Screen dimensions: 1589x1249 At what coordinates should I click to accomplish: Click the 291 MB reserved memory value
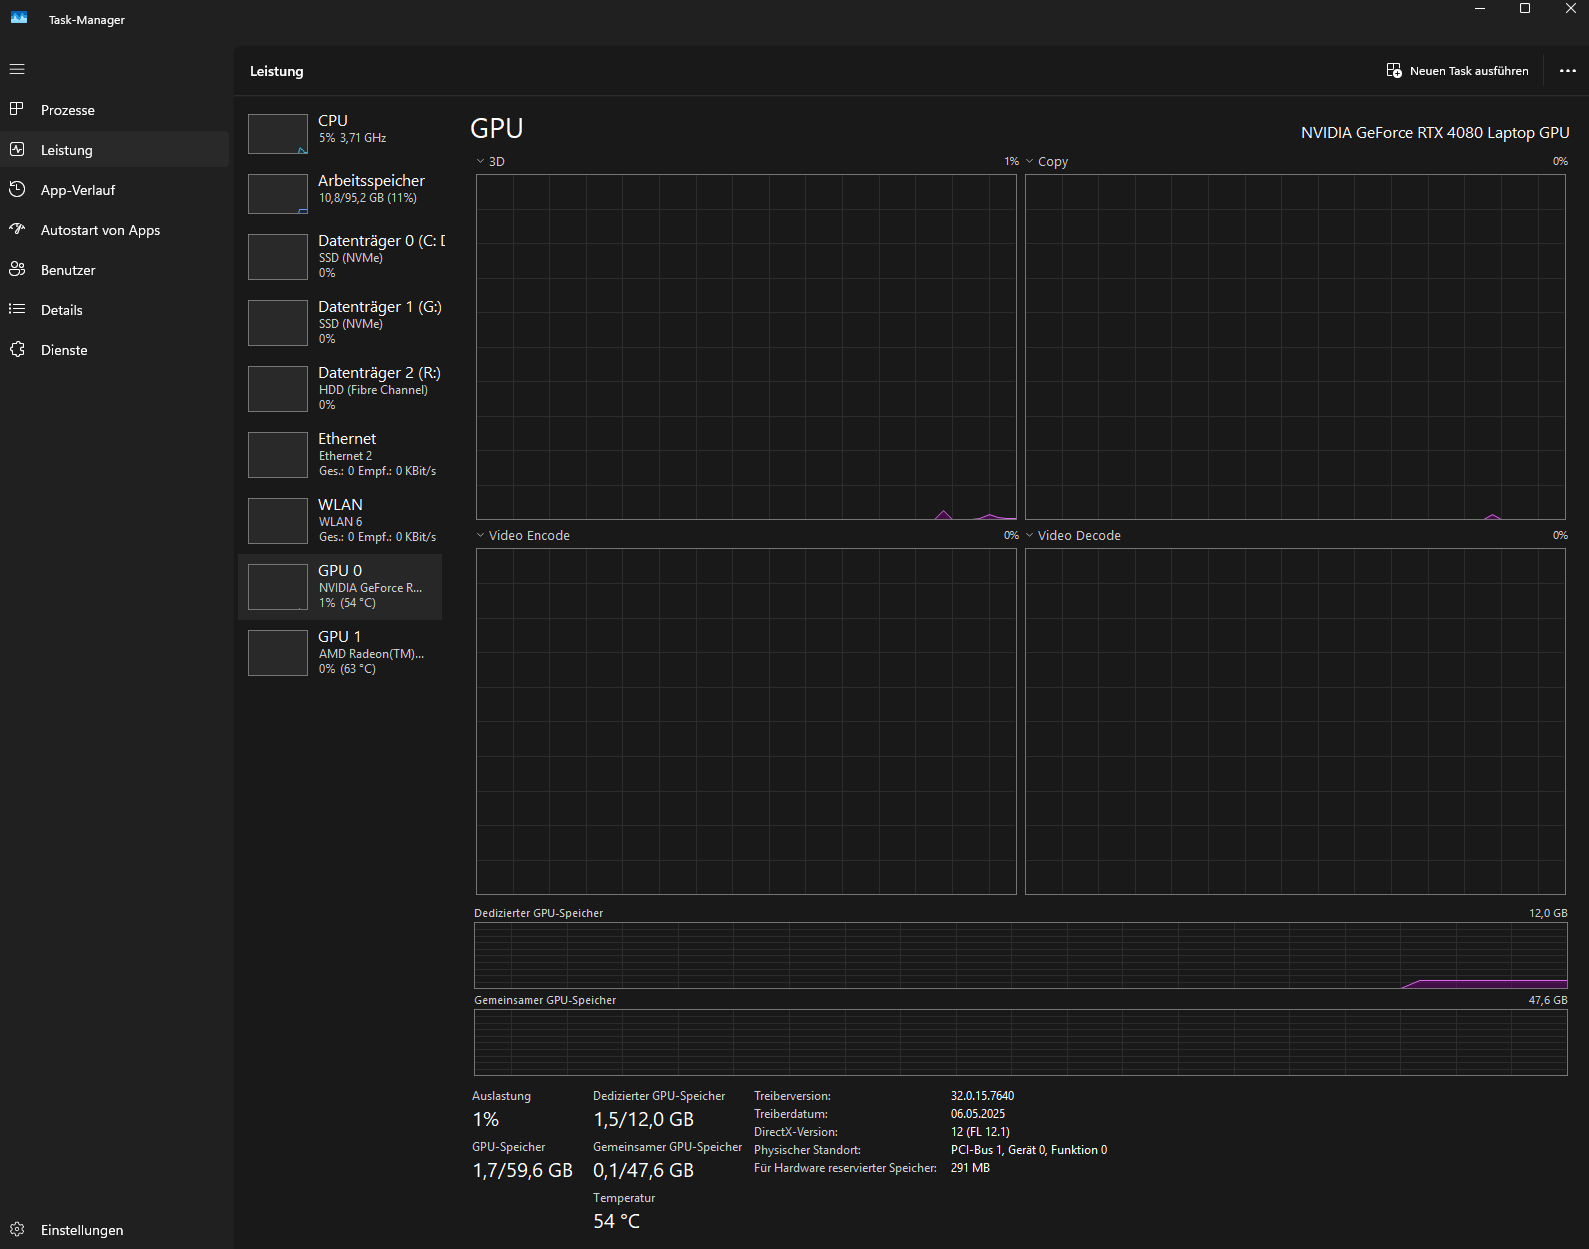click(x=970, y=1168)
